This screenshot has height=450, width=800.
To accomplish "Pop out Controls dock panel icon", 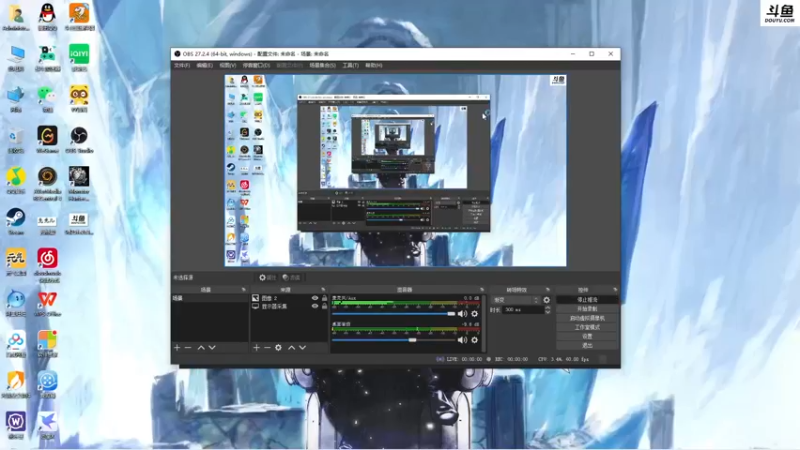I will tap(615, 290).
